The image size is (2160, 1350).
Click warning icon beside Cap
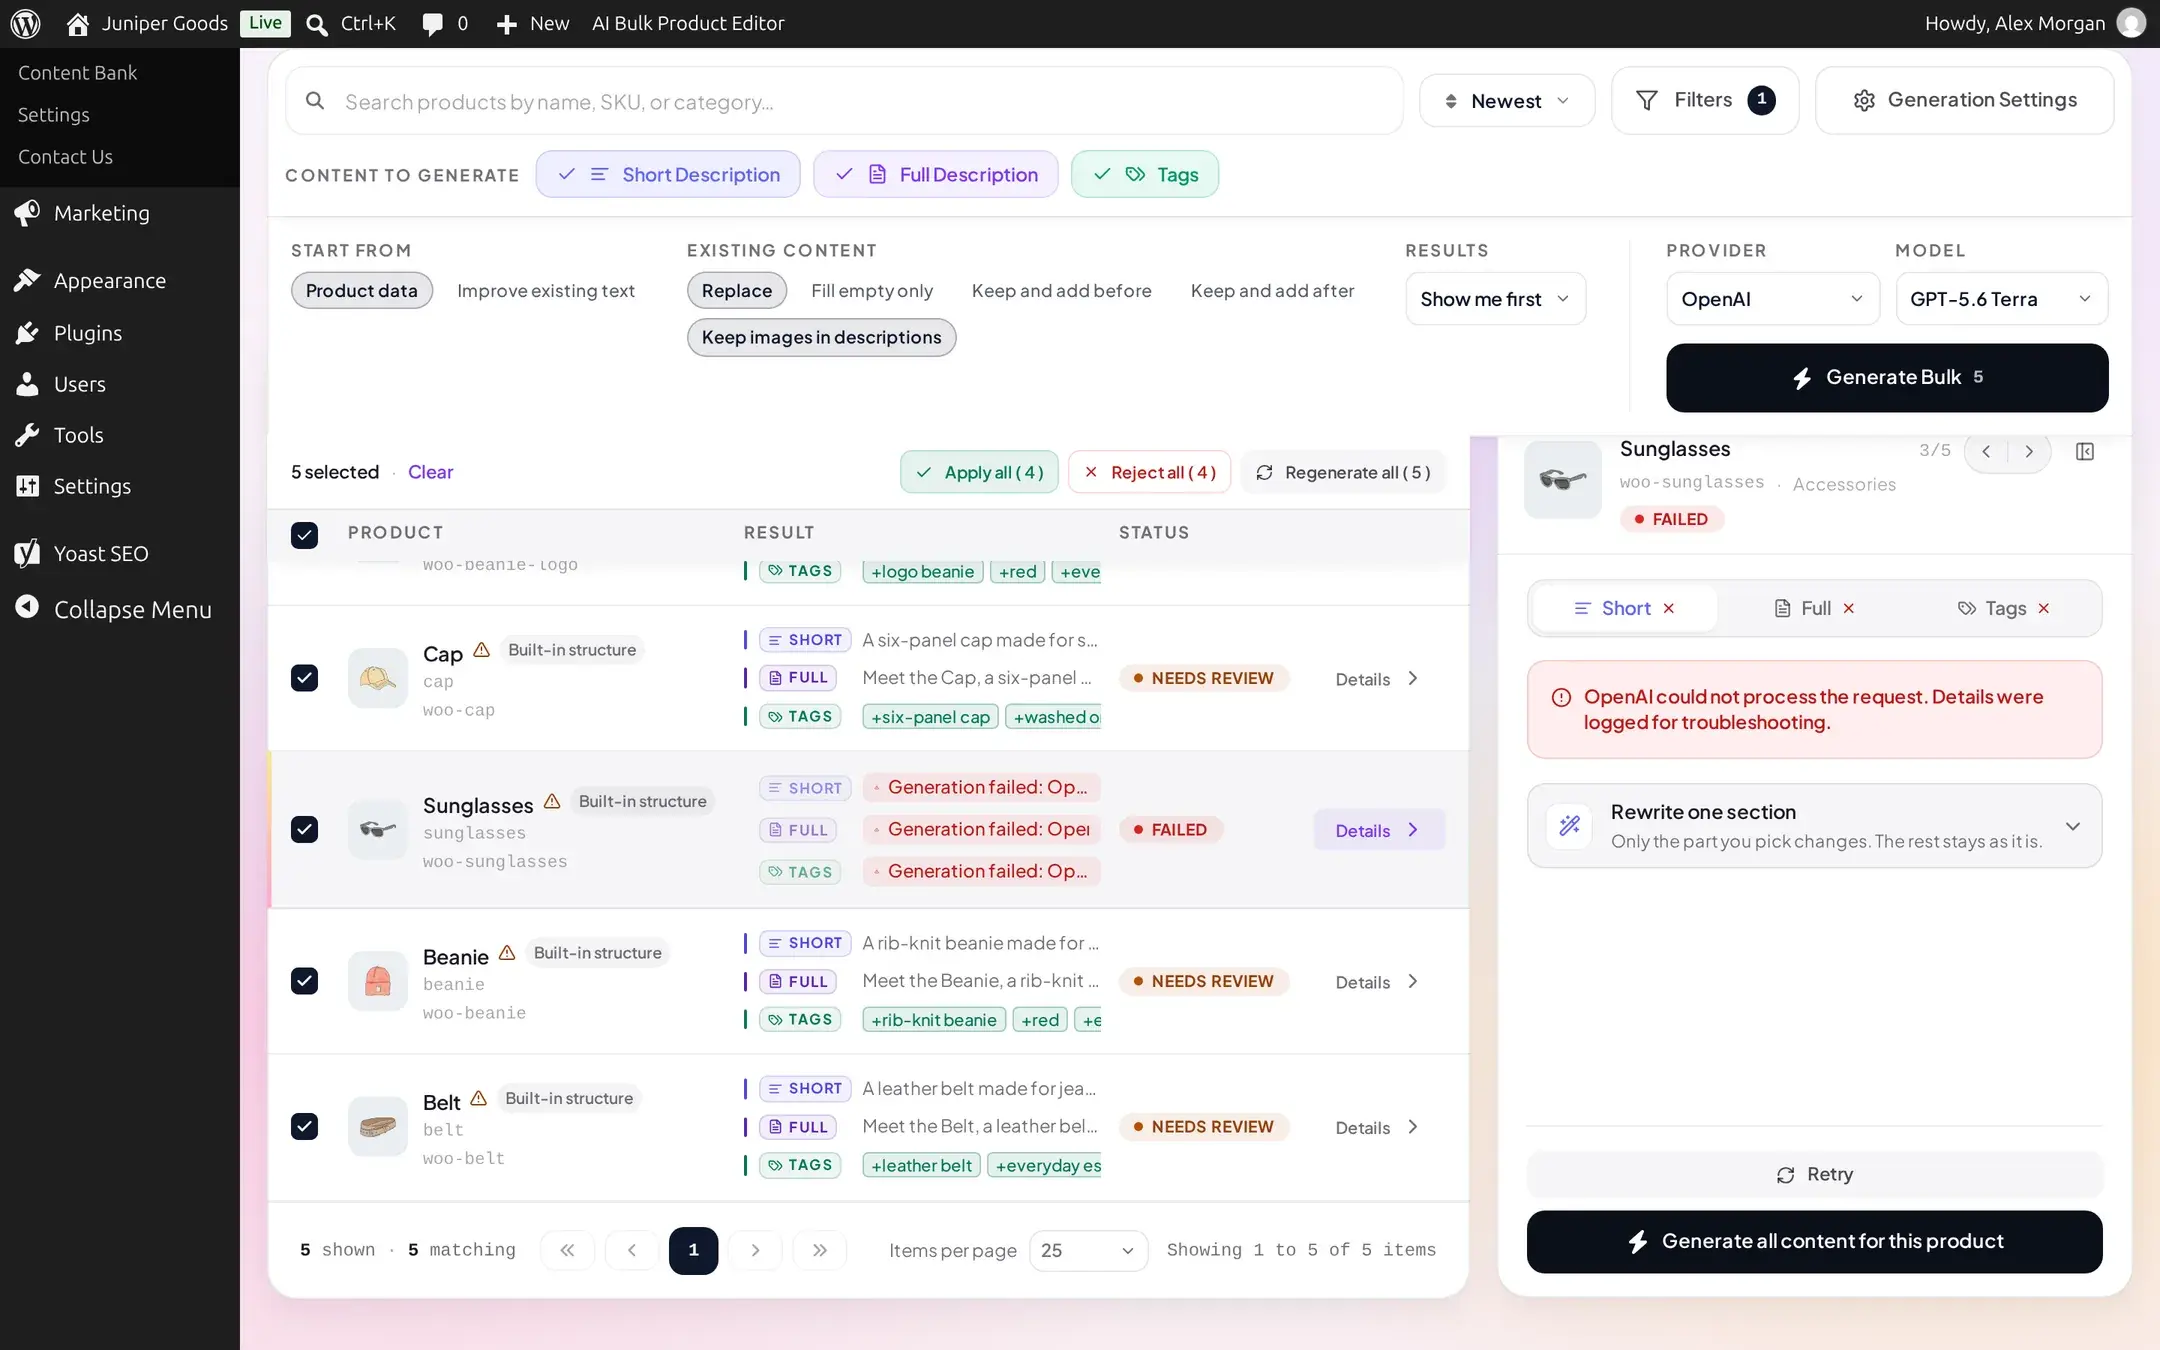tap(481, 650)
